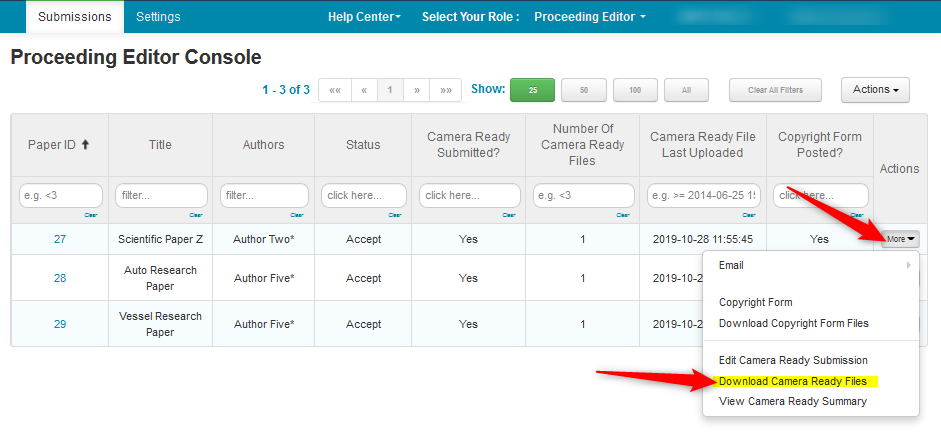Switch to the Settings tab
The height and width of the screenshot is (434, 941).
158,17
